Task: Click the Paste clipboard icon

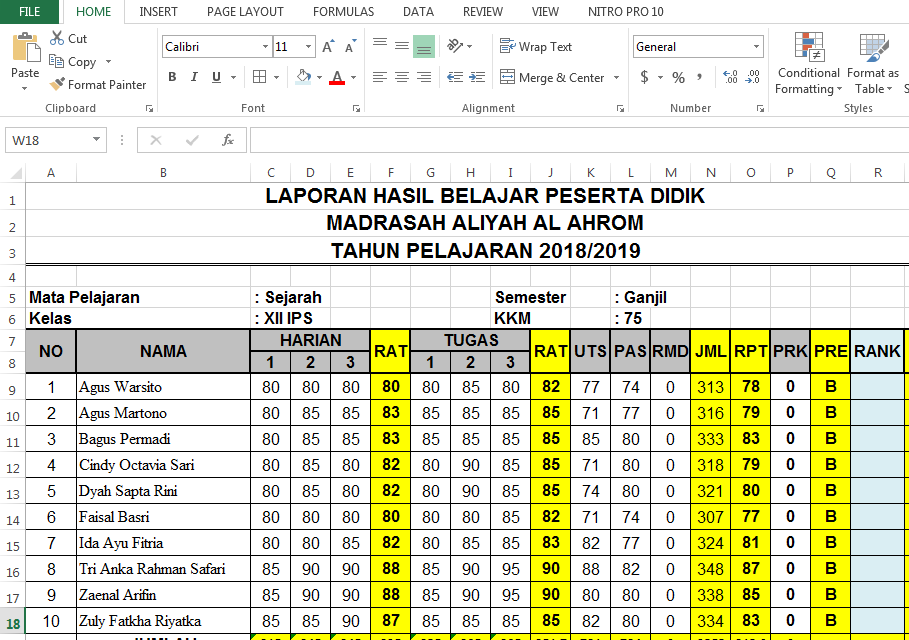Action: (x=26, y=48)
